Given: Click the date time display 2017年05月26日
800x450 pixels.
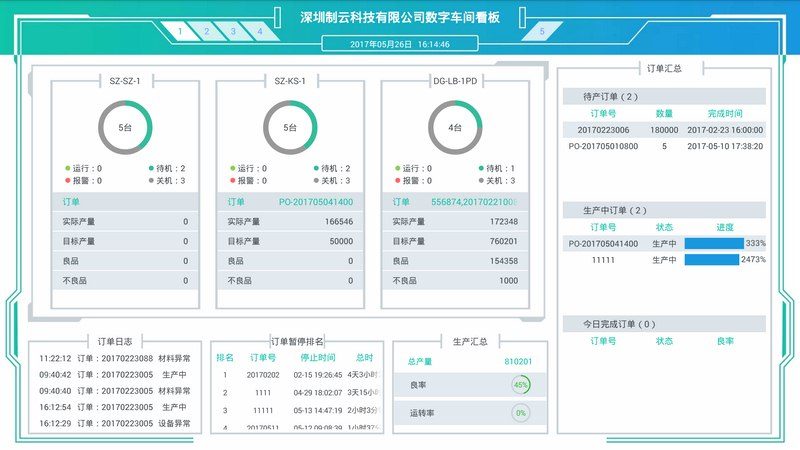Looking at the screenshot, I should 400,44.
